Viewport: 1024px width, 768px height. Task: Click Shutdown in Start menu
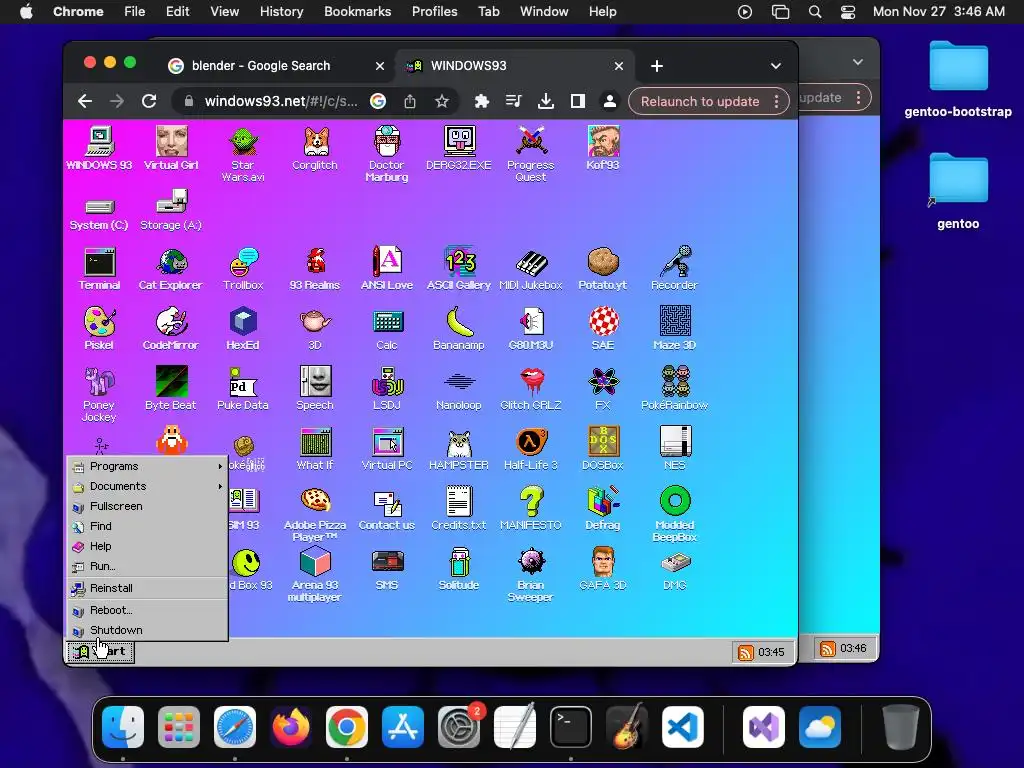[x=148, y=630]
